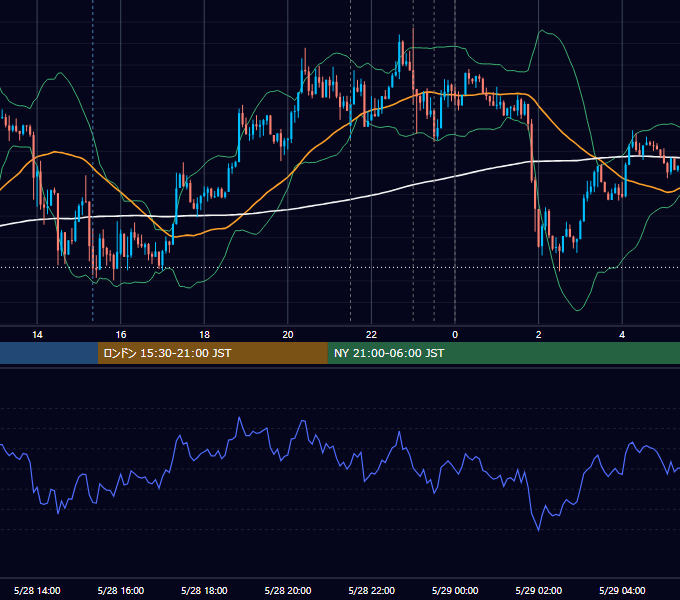Click the '5/28 20:00' timestamp label
Viewport: 680px width, 600px height.
point(288,590)
